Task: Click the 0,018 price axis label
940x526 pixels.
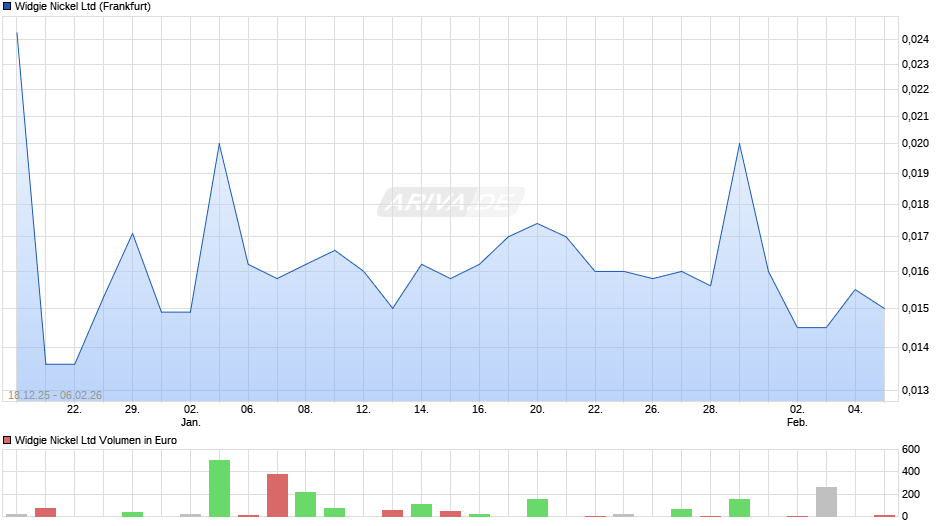Action: click(x=915, y=205)
